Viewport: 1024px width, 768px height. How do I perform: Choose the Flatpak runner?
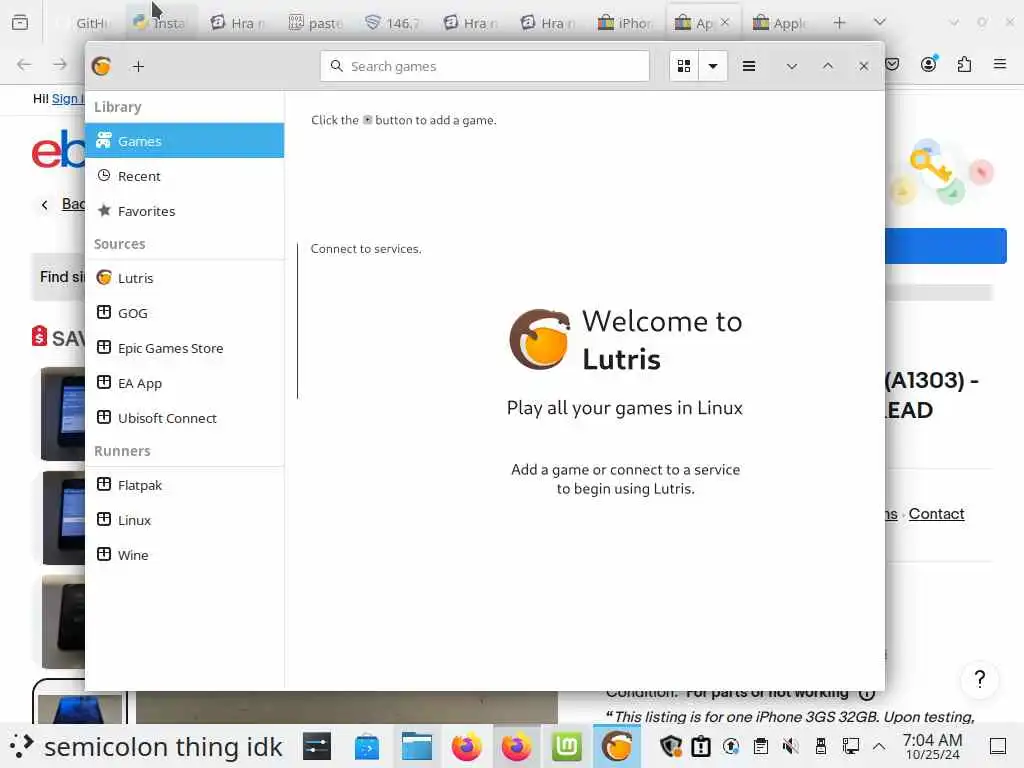tap(184, 485)
